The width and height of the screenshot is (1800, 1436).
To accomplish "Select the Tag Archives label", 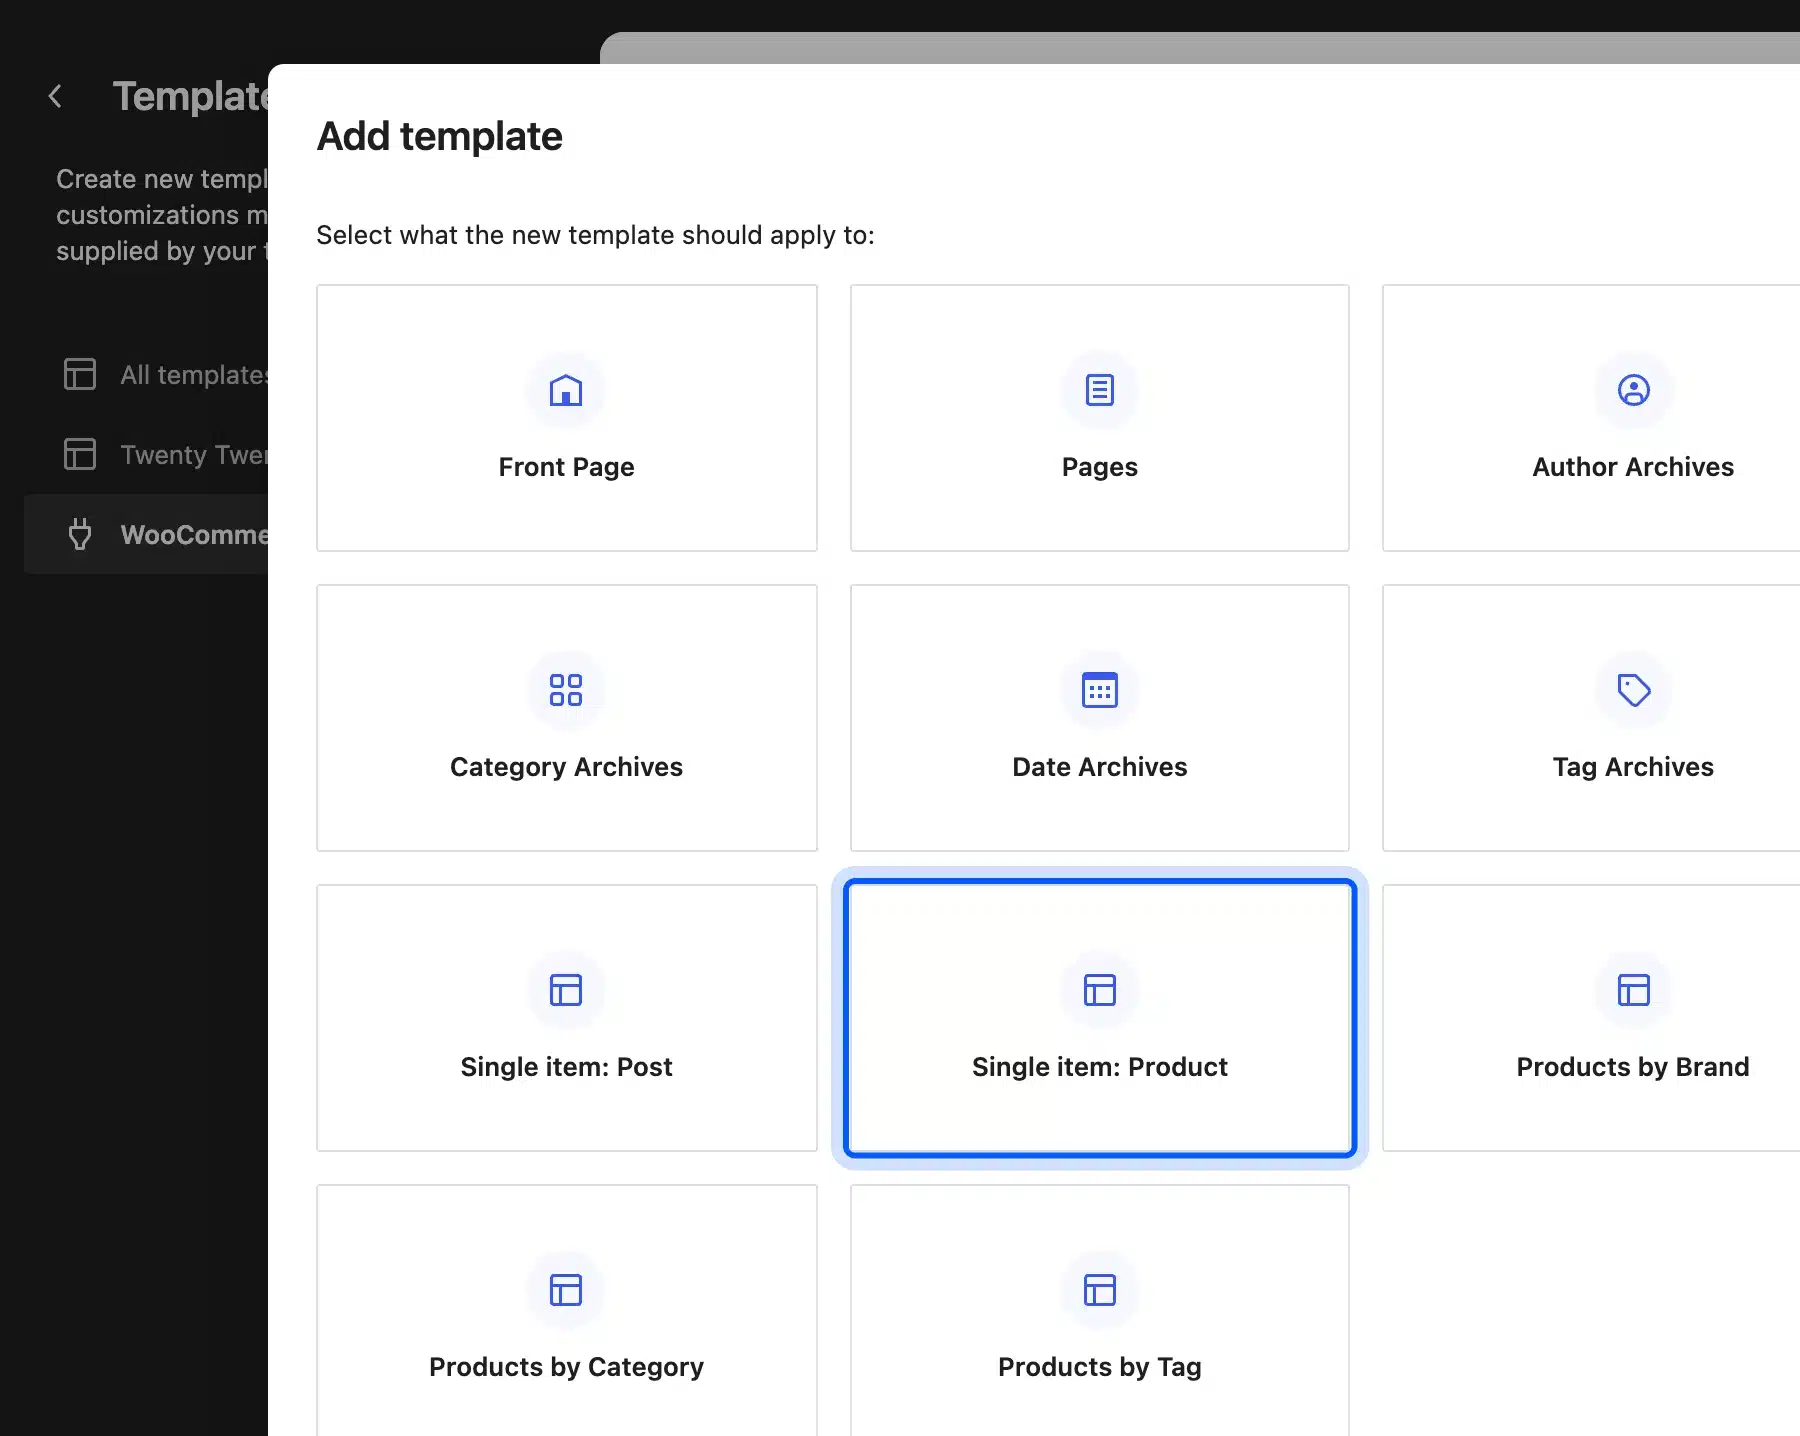I will coord(1633,767).
